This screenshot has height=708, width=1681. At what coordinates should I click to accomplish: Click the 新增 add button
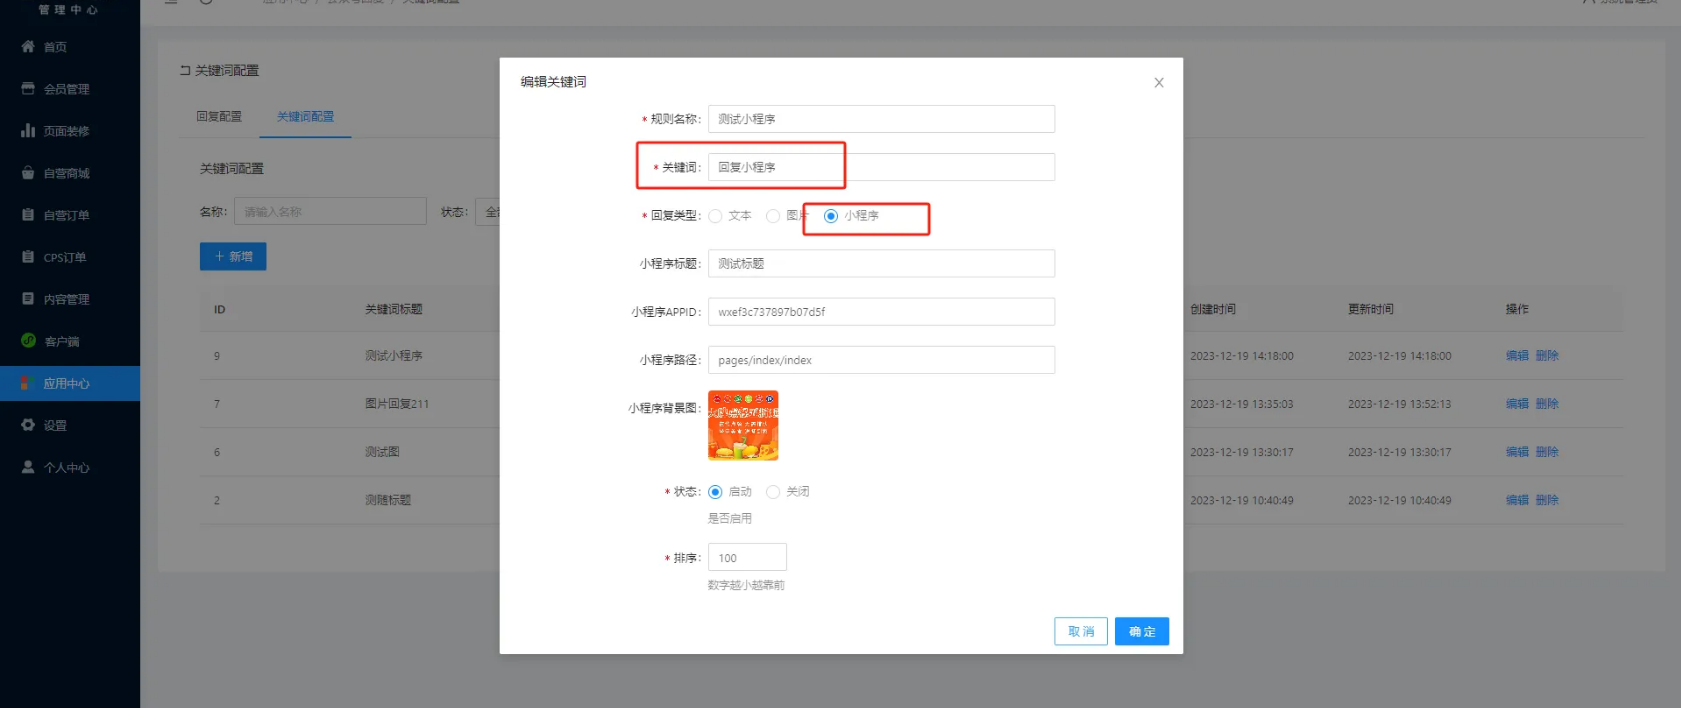click(x=233, y=256)
